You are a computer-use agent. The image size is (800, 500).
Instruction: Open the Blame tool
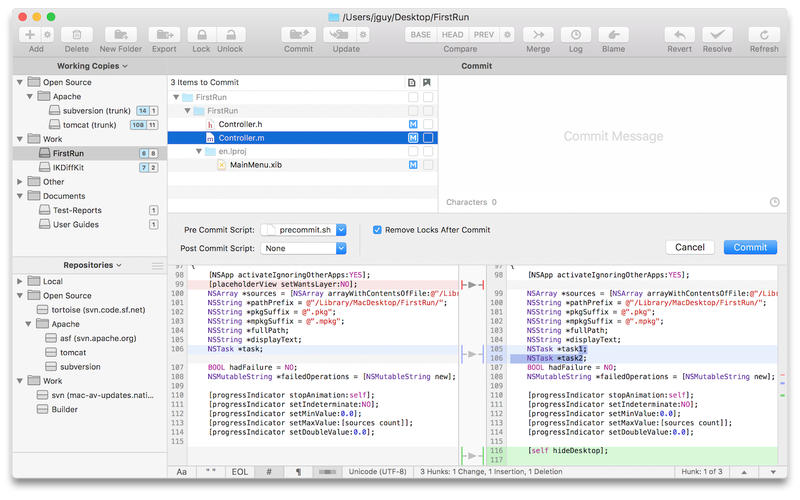[613, 35]
